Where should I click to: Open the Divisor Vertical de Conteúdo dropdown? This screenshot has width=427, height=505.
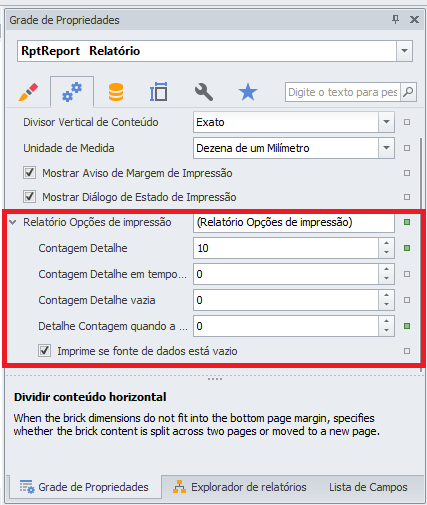point(386,122)
